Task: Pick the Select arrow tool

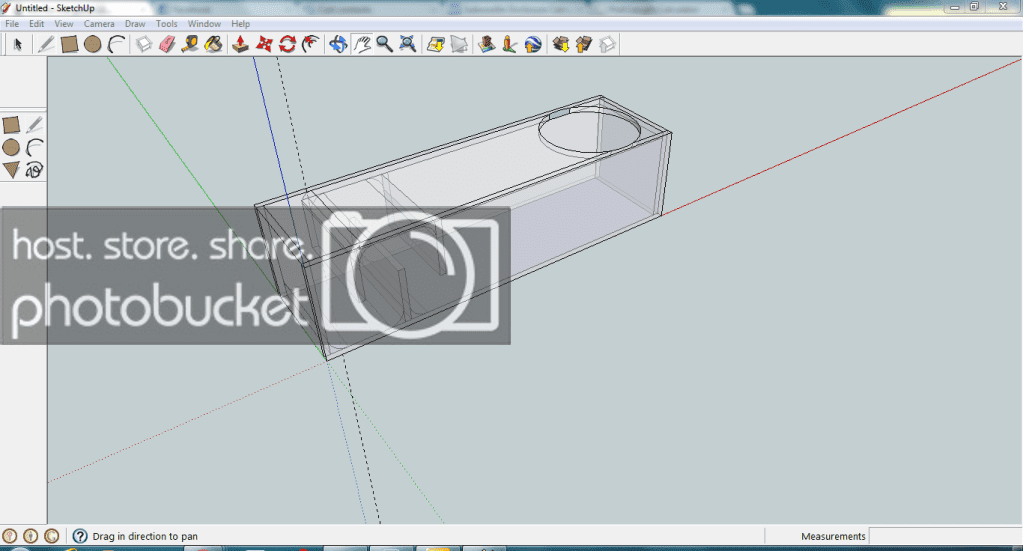Action: point(18,44)
